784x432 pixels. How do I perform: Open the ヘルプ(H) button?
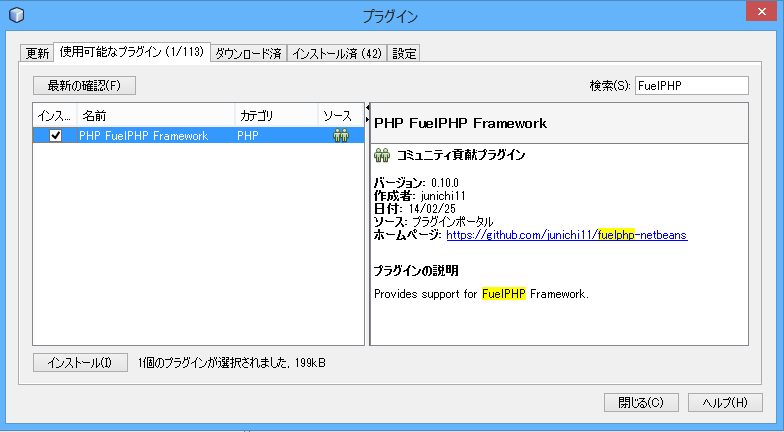(725, 402)
